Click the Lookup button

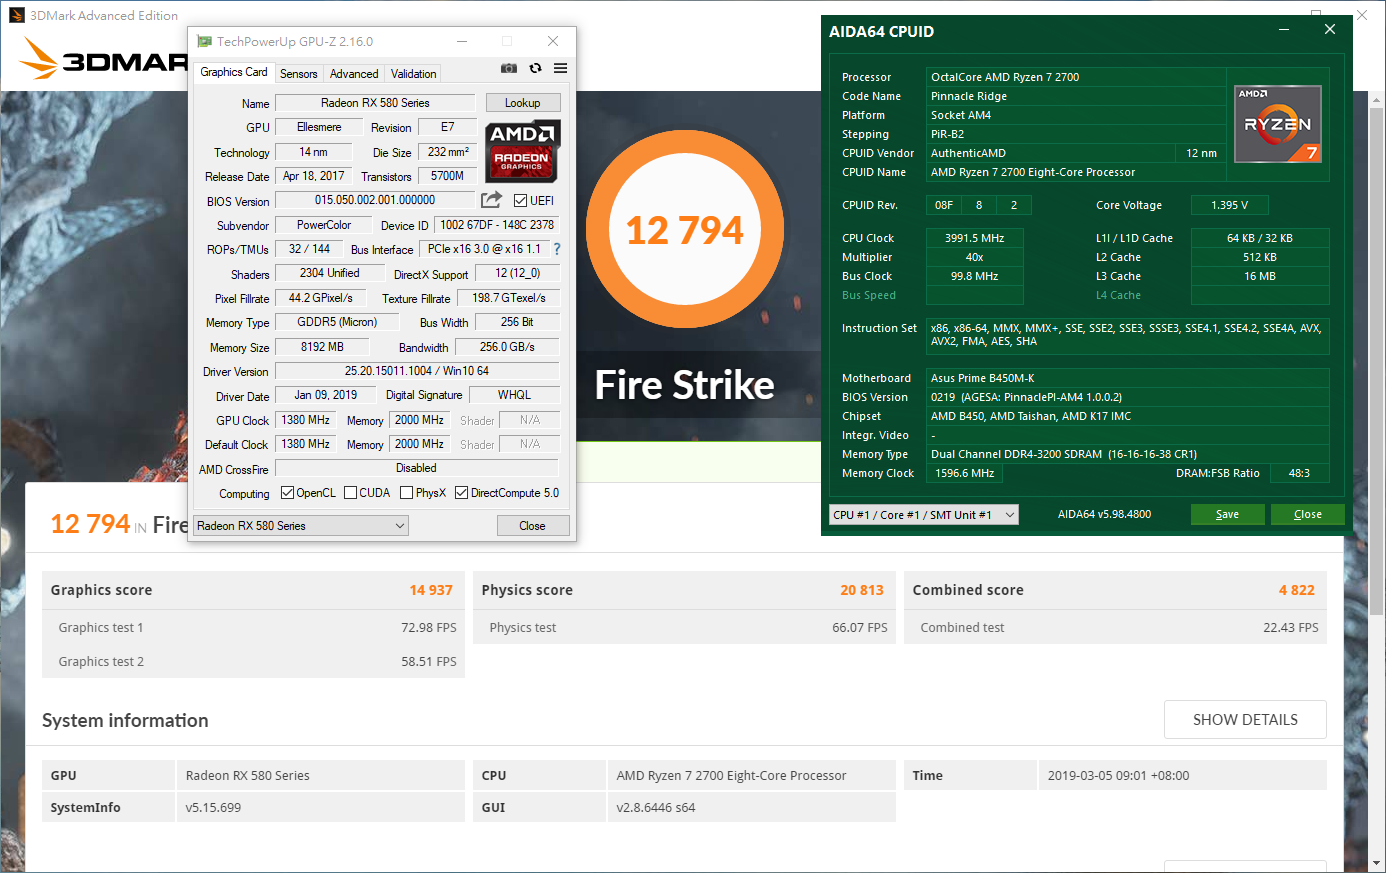pyautogui.click(x=523, y=103)
